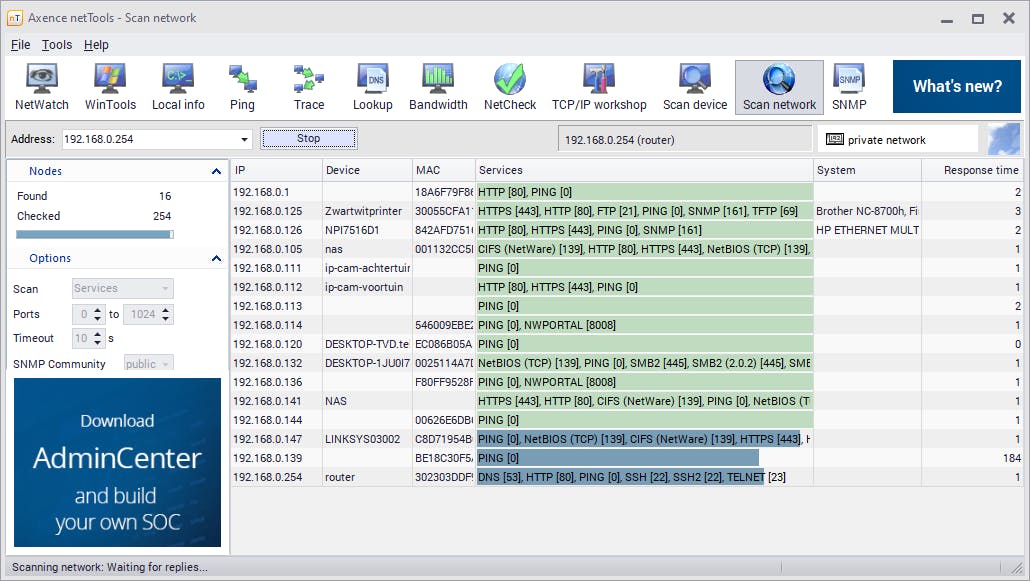
Task: Sort by the System column header
Action: 867,170
